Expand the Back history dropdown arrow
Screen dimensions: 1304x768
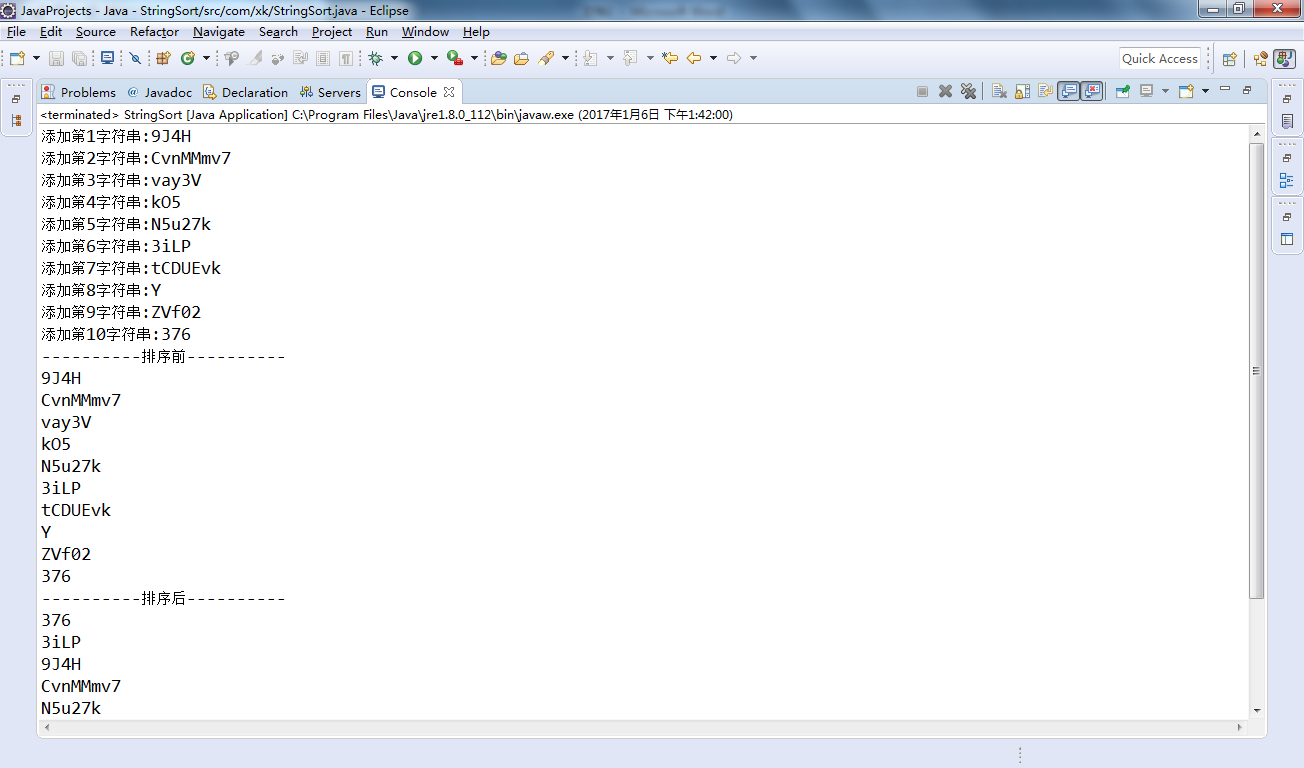coord(713,58)
